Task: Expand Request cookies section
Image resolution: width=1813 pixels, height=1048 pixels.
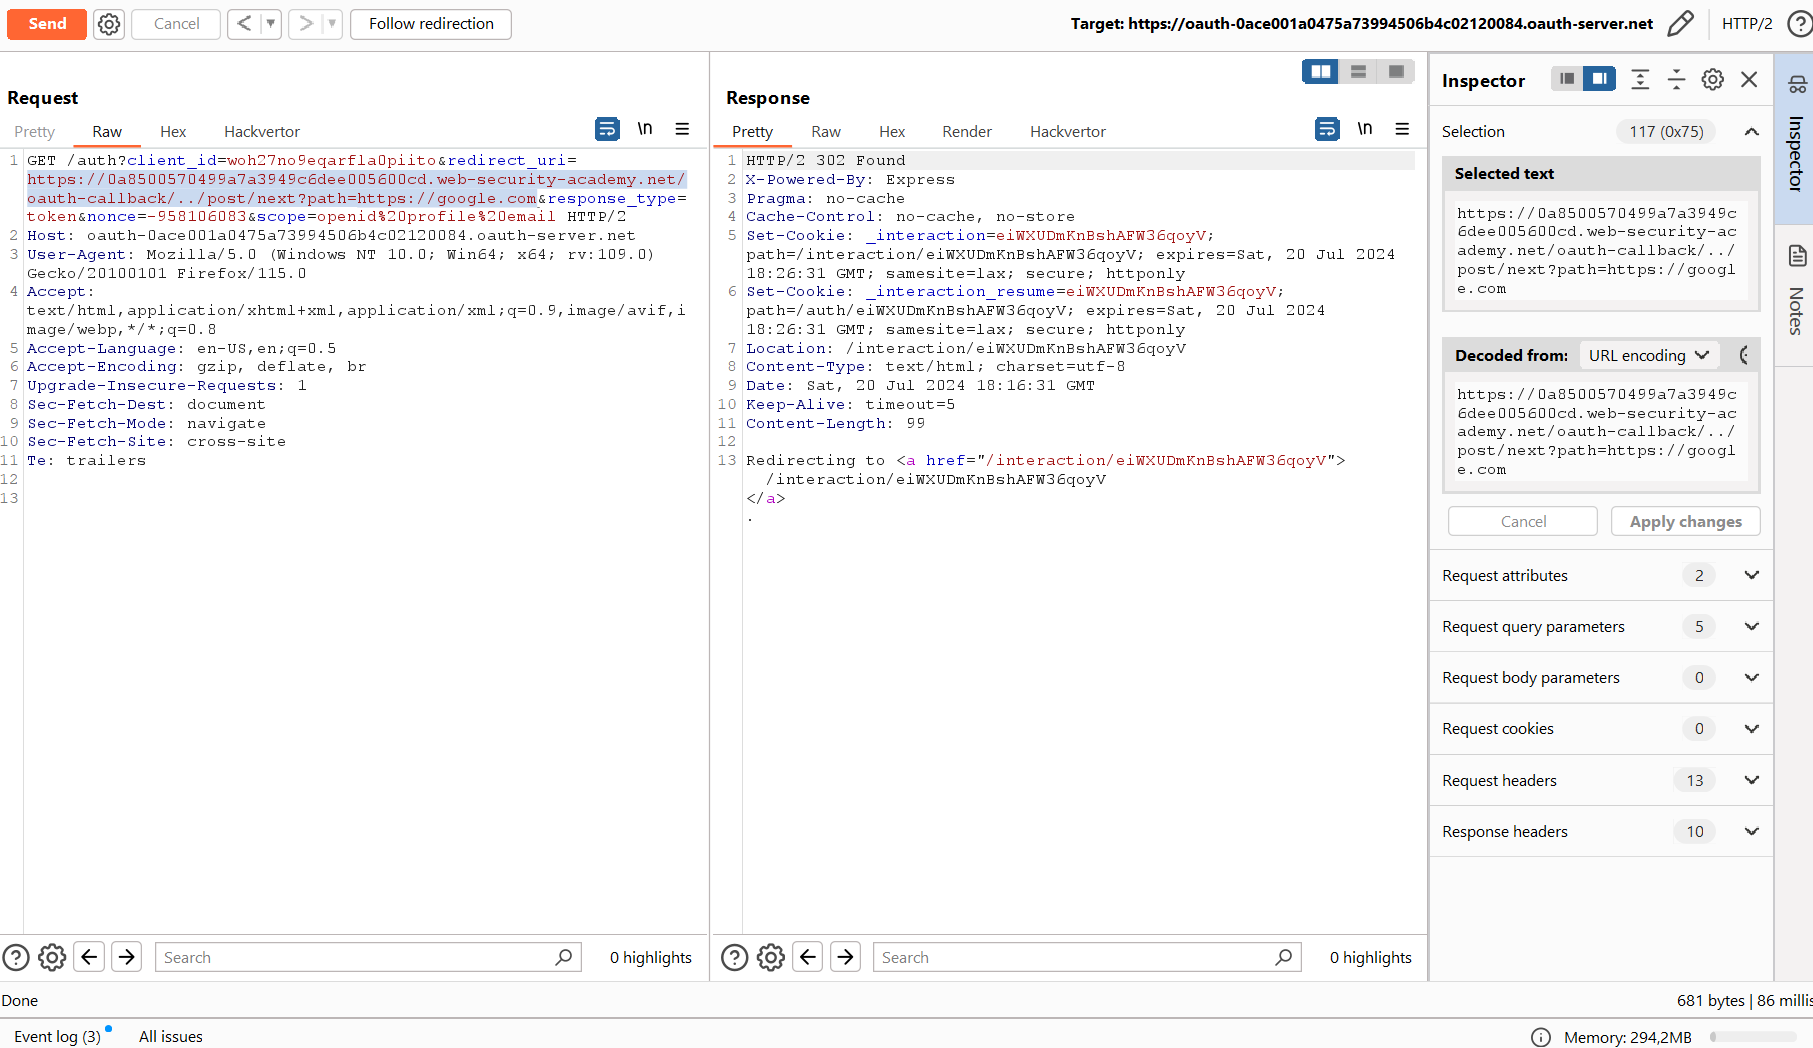Action: (x=1601, y=728)
